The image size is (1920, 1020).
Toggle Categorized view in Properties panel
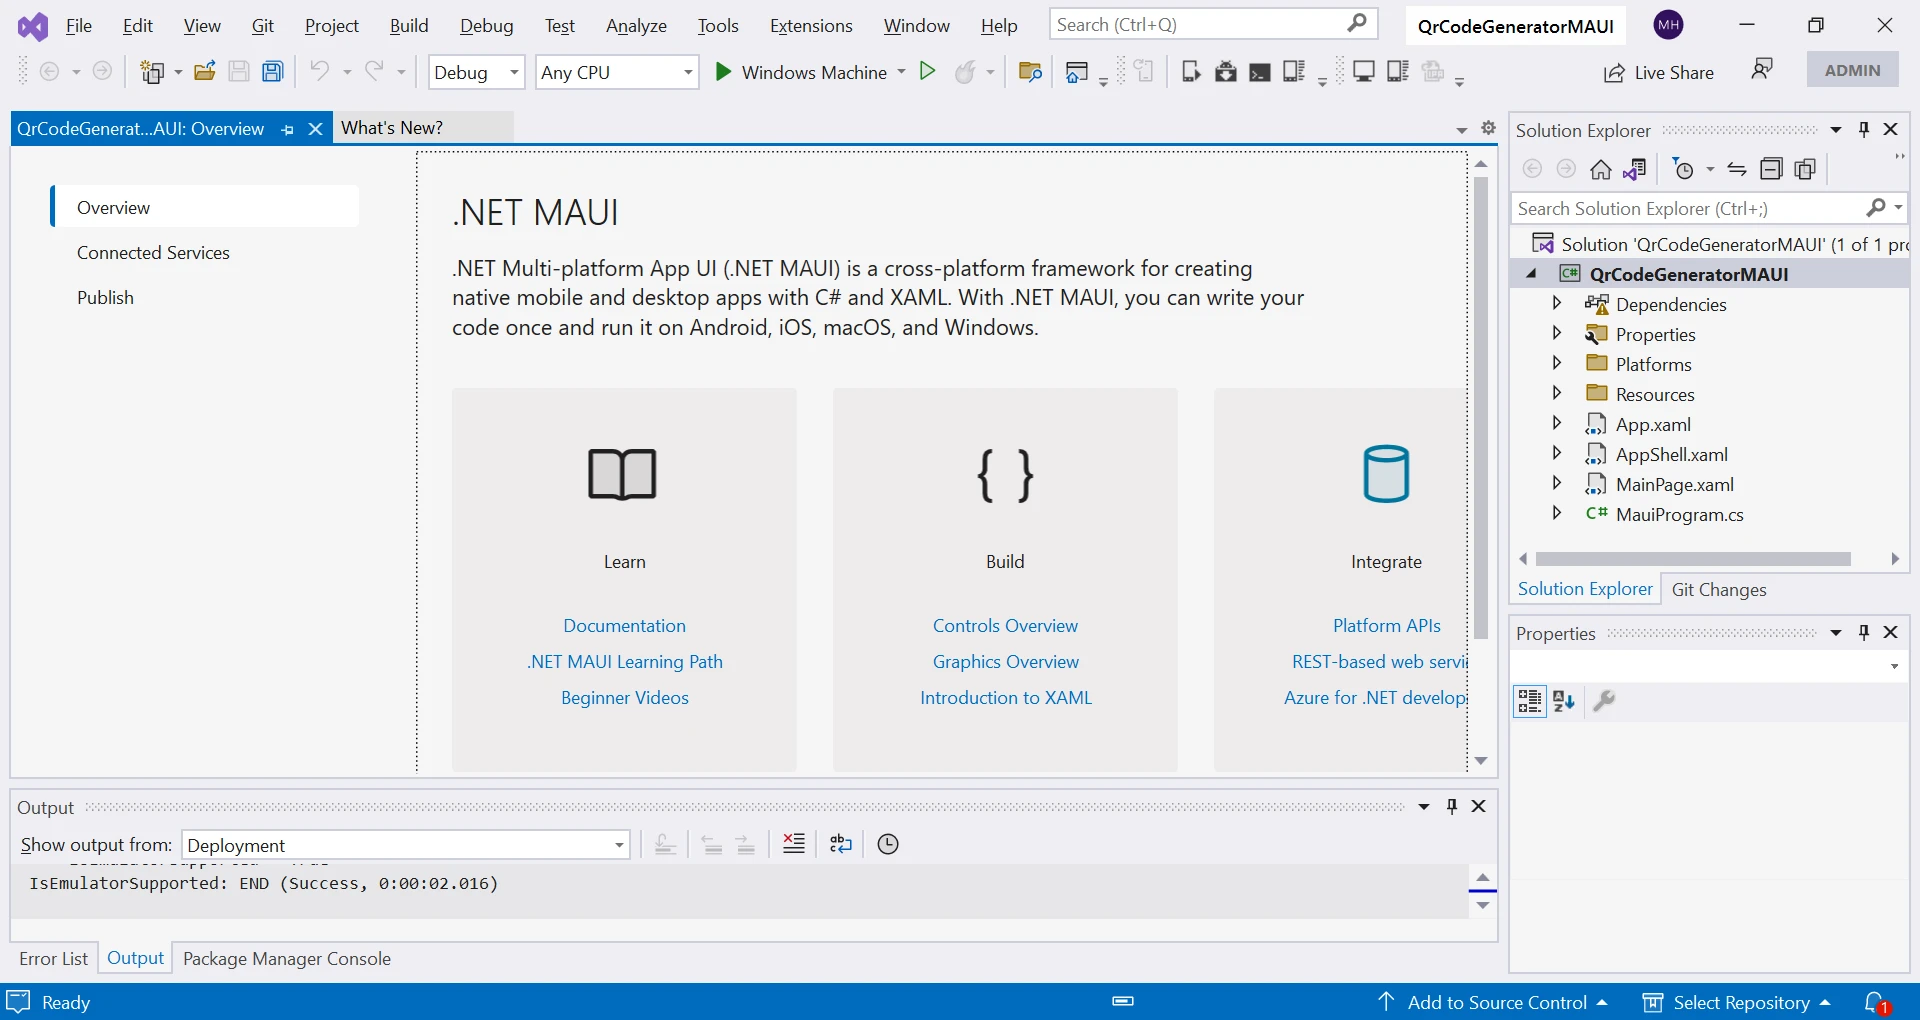pos(1529,701)
